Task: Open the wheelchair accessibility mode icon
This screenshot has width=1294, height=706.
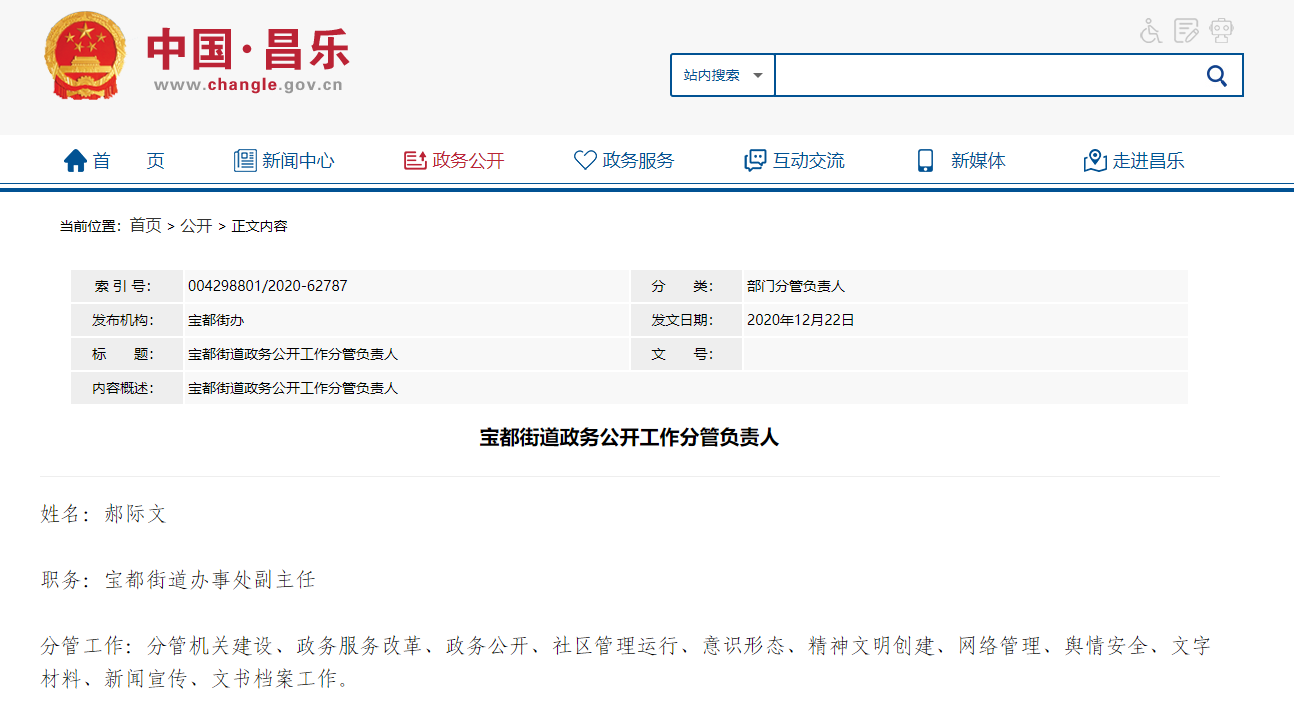Action: 1151,31
